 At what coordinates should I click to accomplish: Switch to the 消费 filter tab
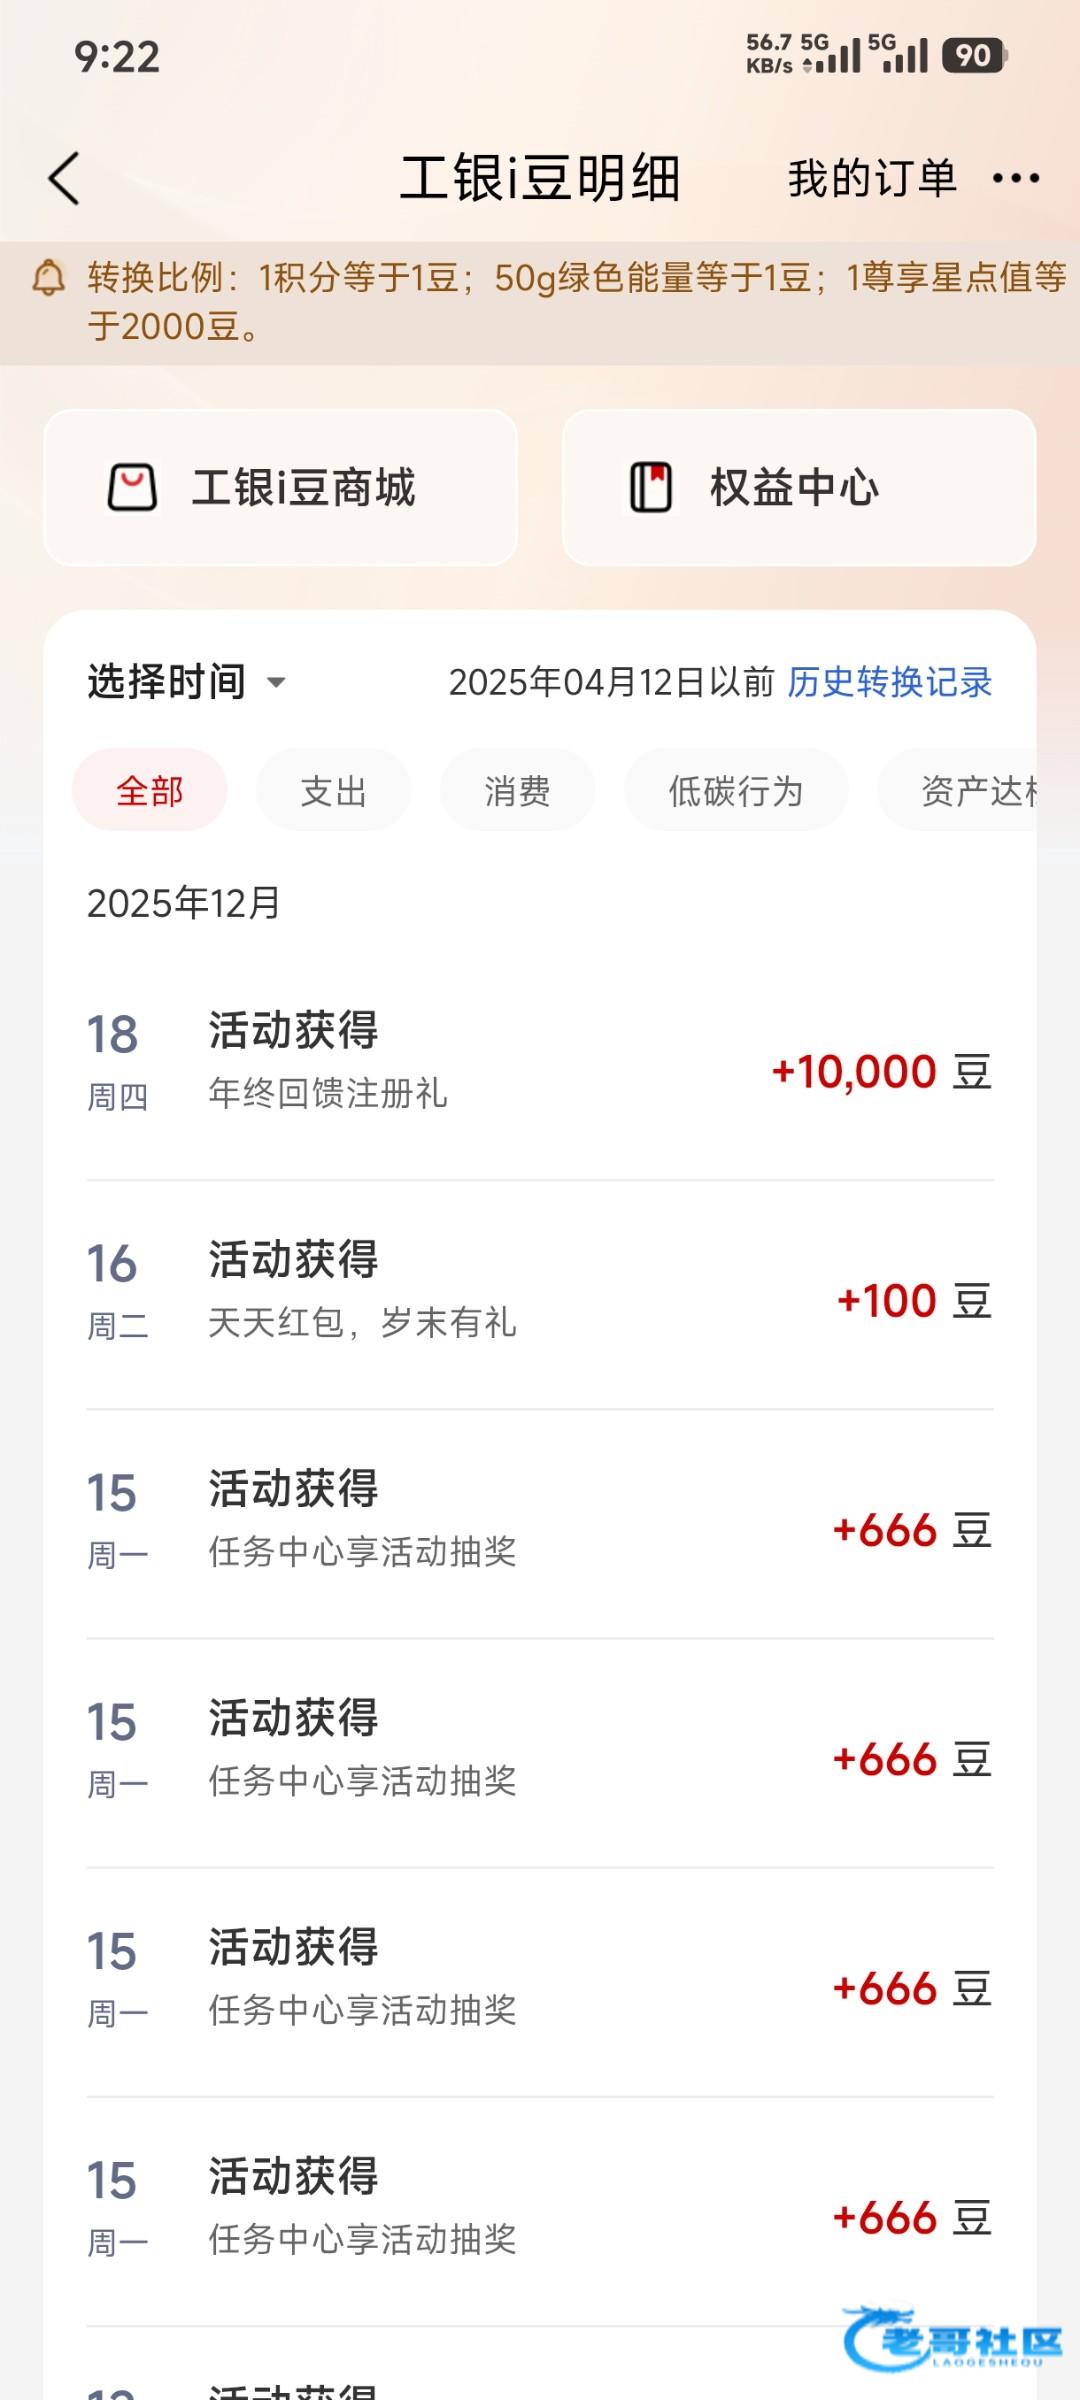tap(518, 791)
